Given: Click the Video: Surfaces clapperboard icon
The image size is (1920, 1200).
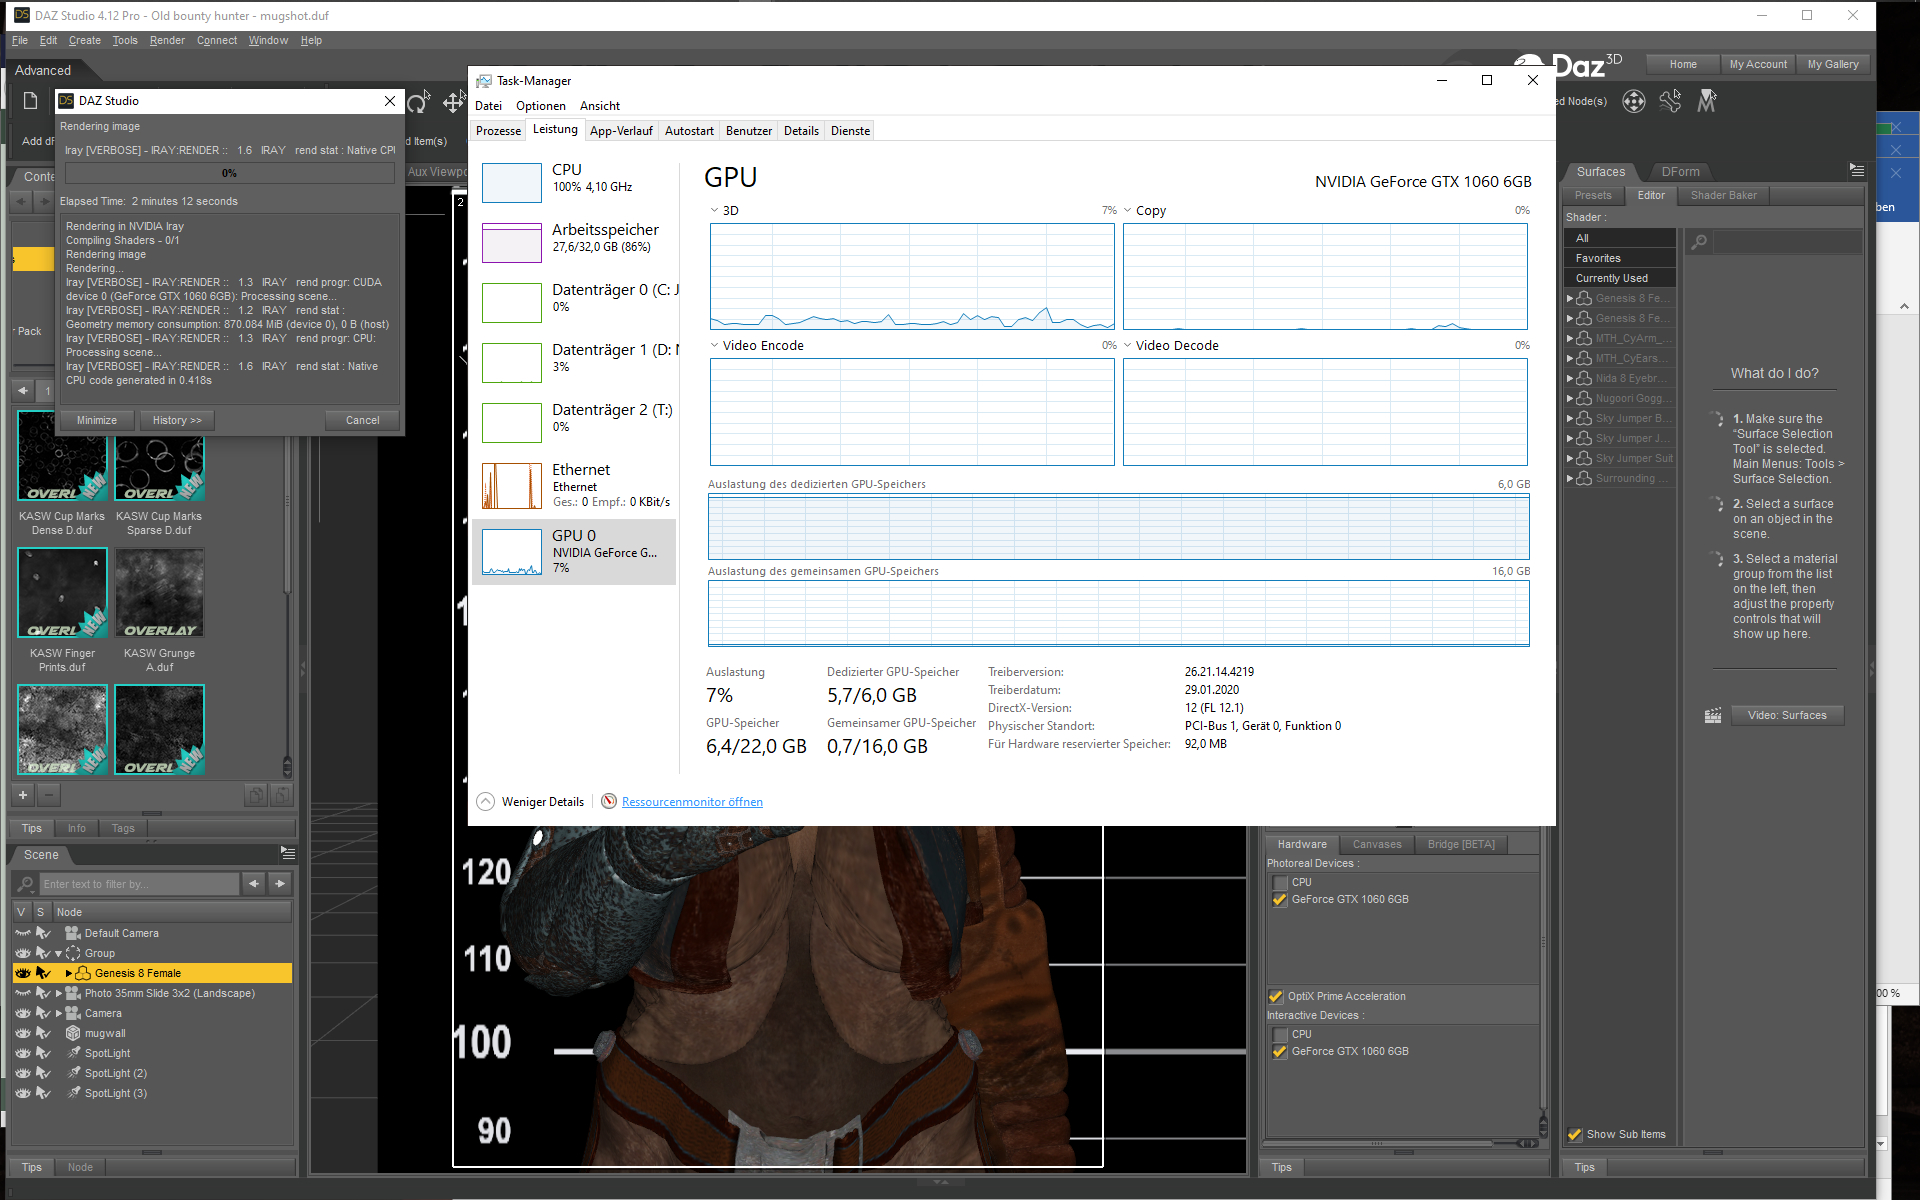Looking at the screenshot, I should point(1713,715).
